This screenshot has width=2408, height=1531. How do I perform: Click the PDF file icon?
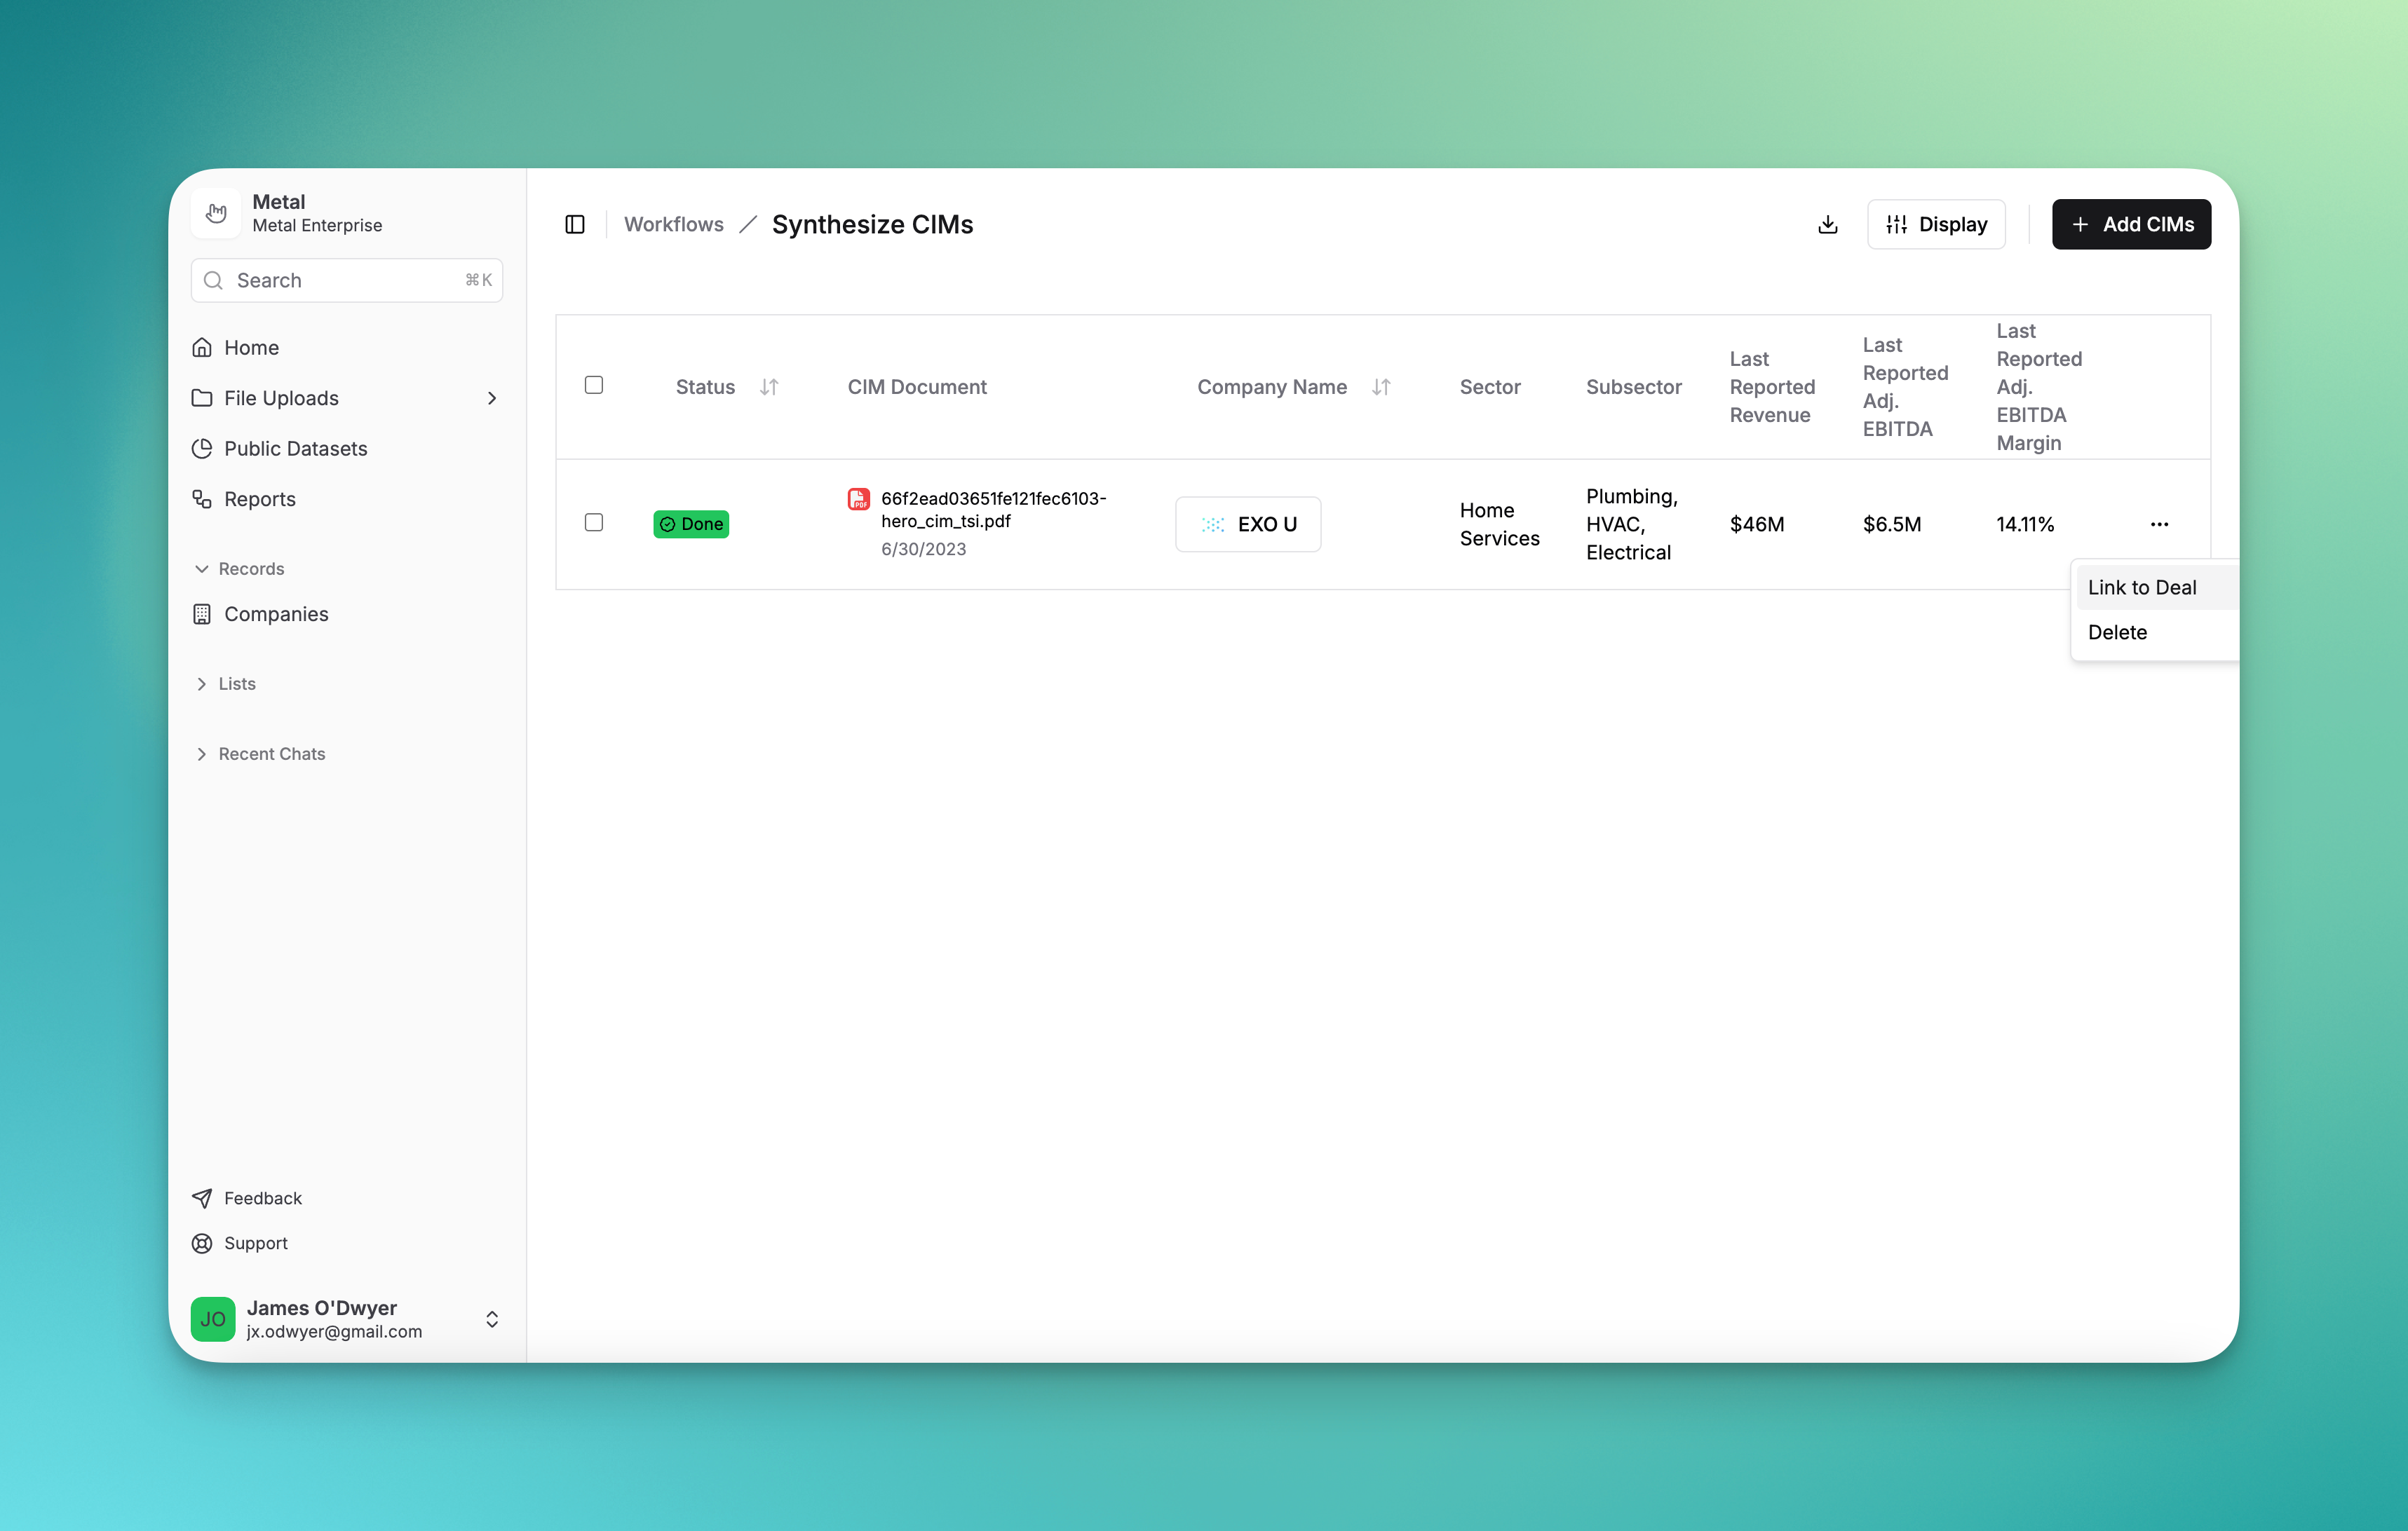(x=858, y=499)
